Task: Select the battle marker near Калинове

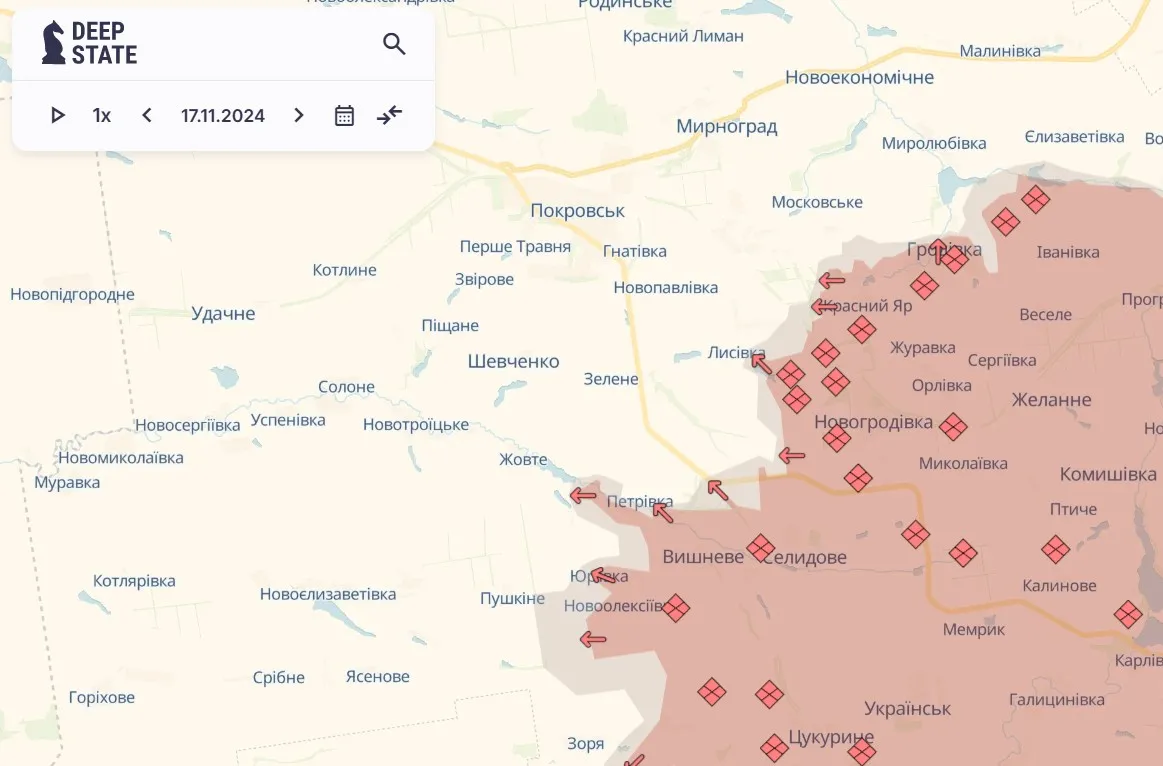Action: [1055, 549]
